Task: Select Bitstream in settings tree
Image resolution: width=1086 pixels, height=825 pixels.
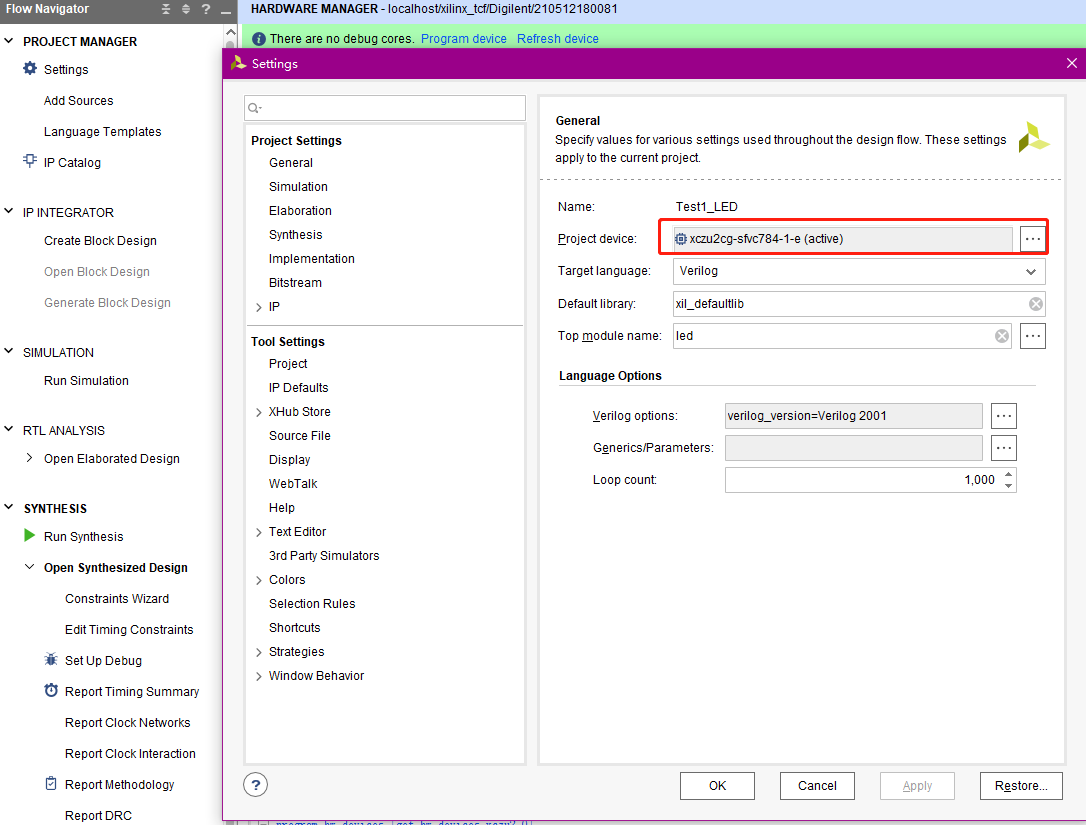Action: click(295, 283)
